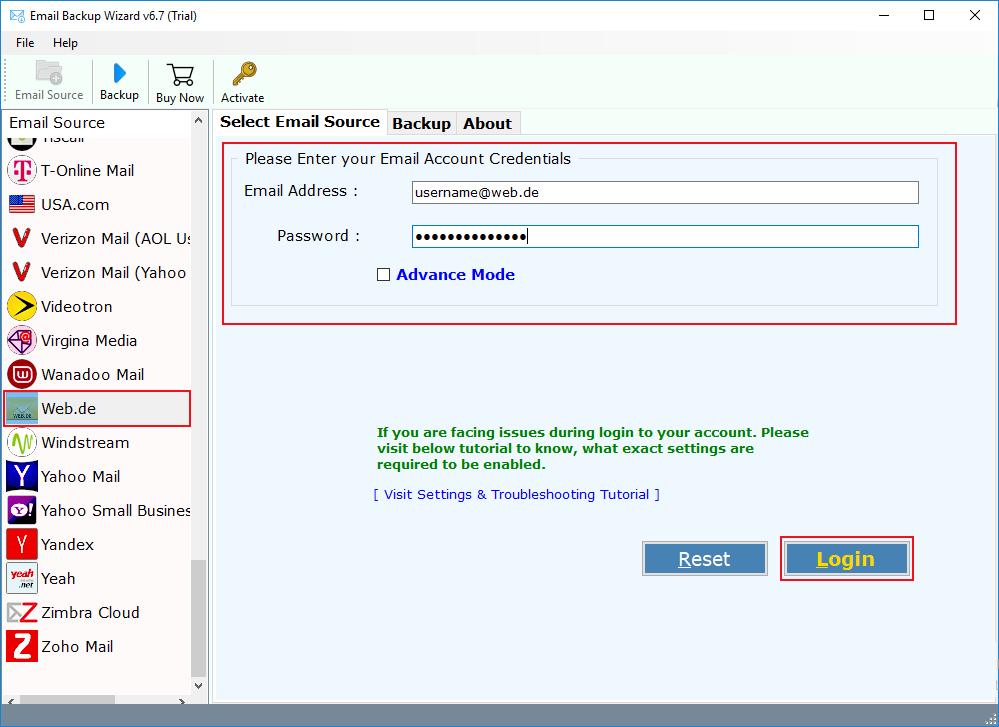Click the Login button

tap(846, 559)
